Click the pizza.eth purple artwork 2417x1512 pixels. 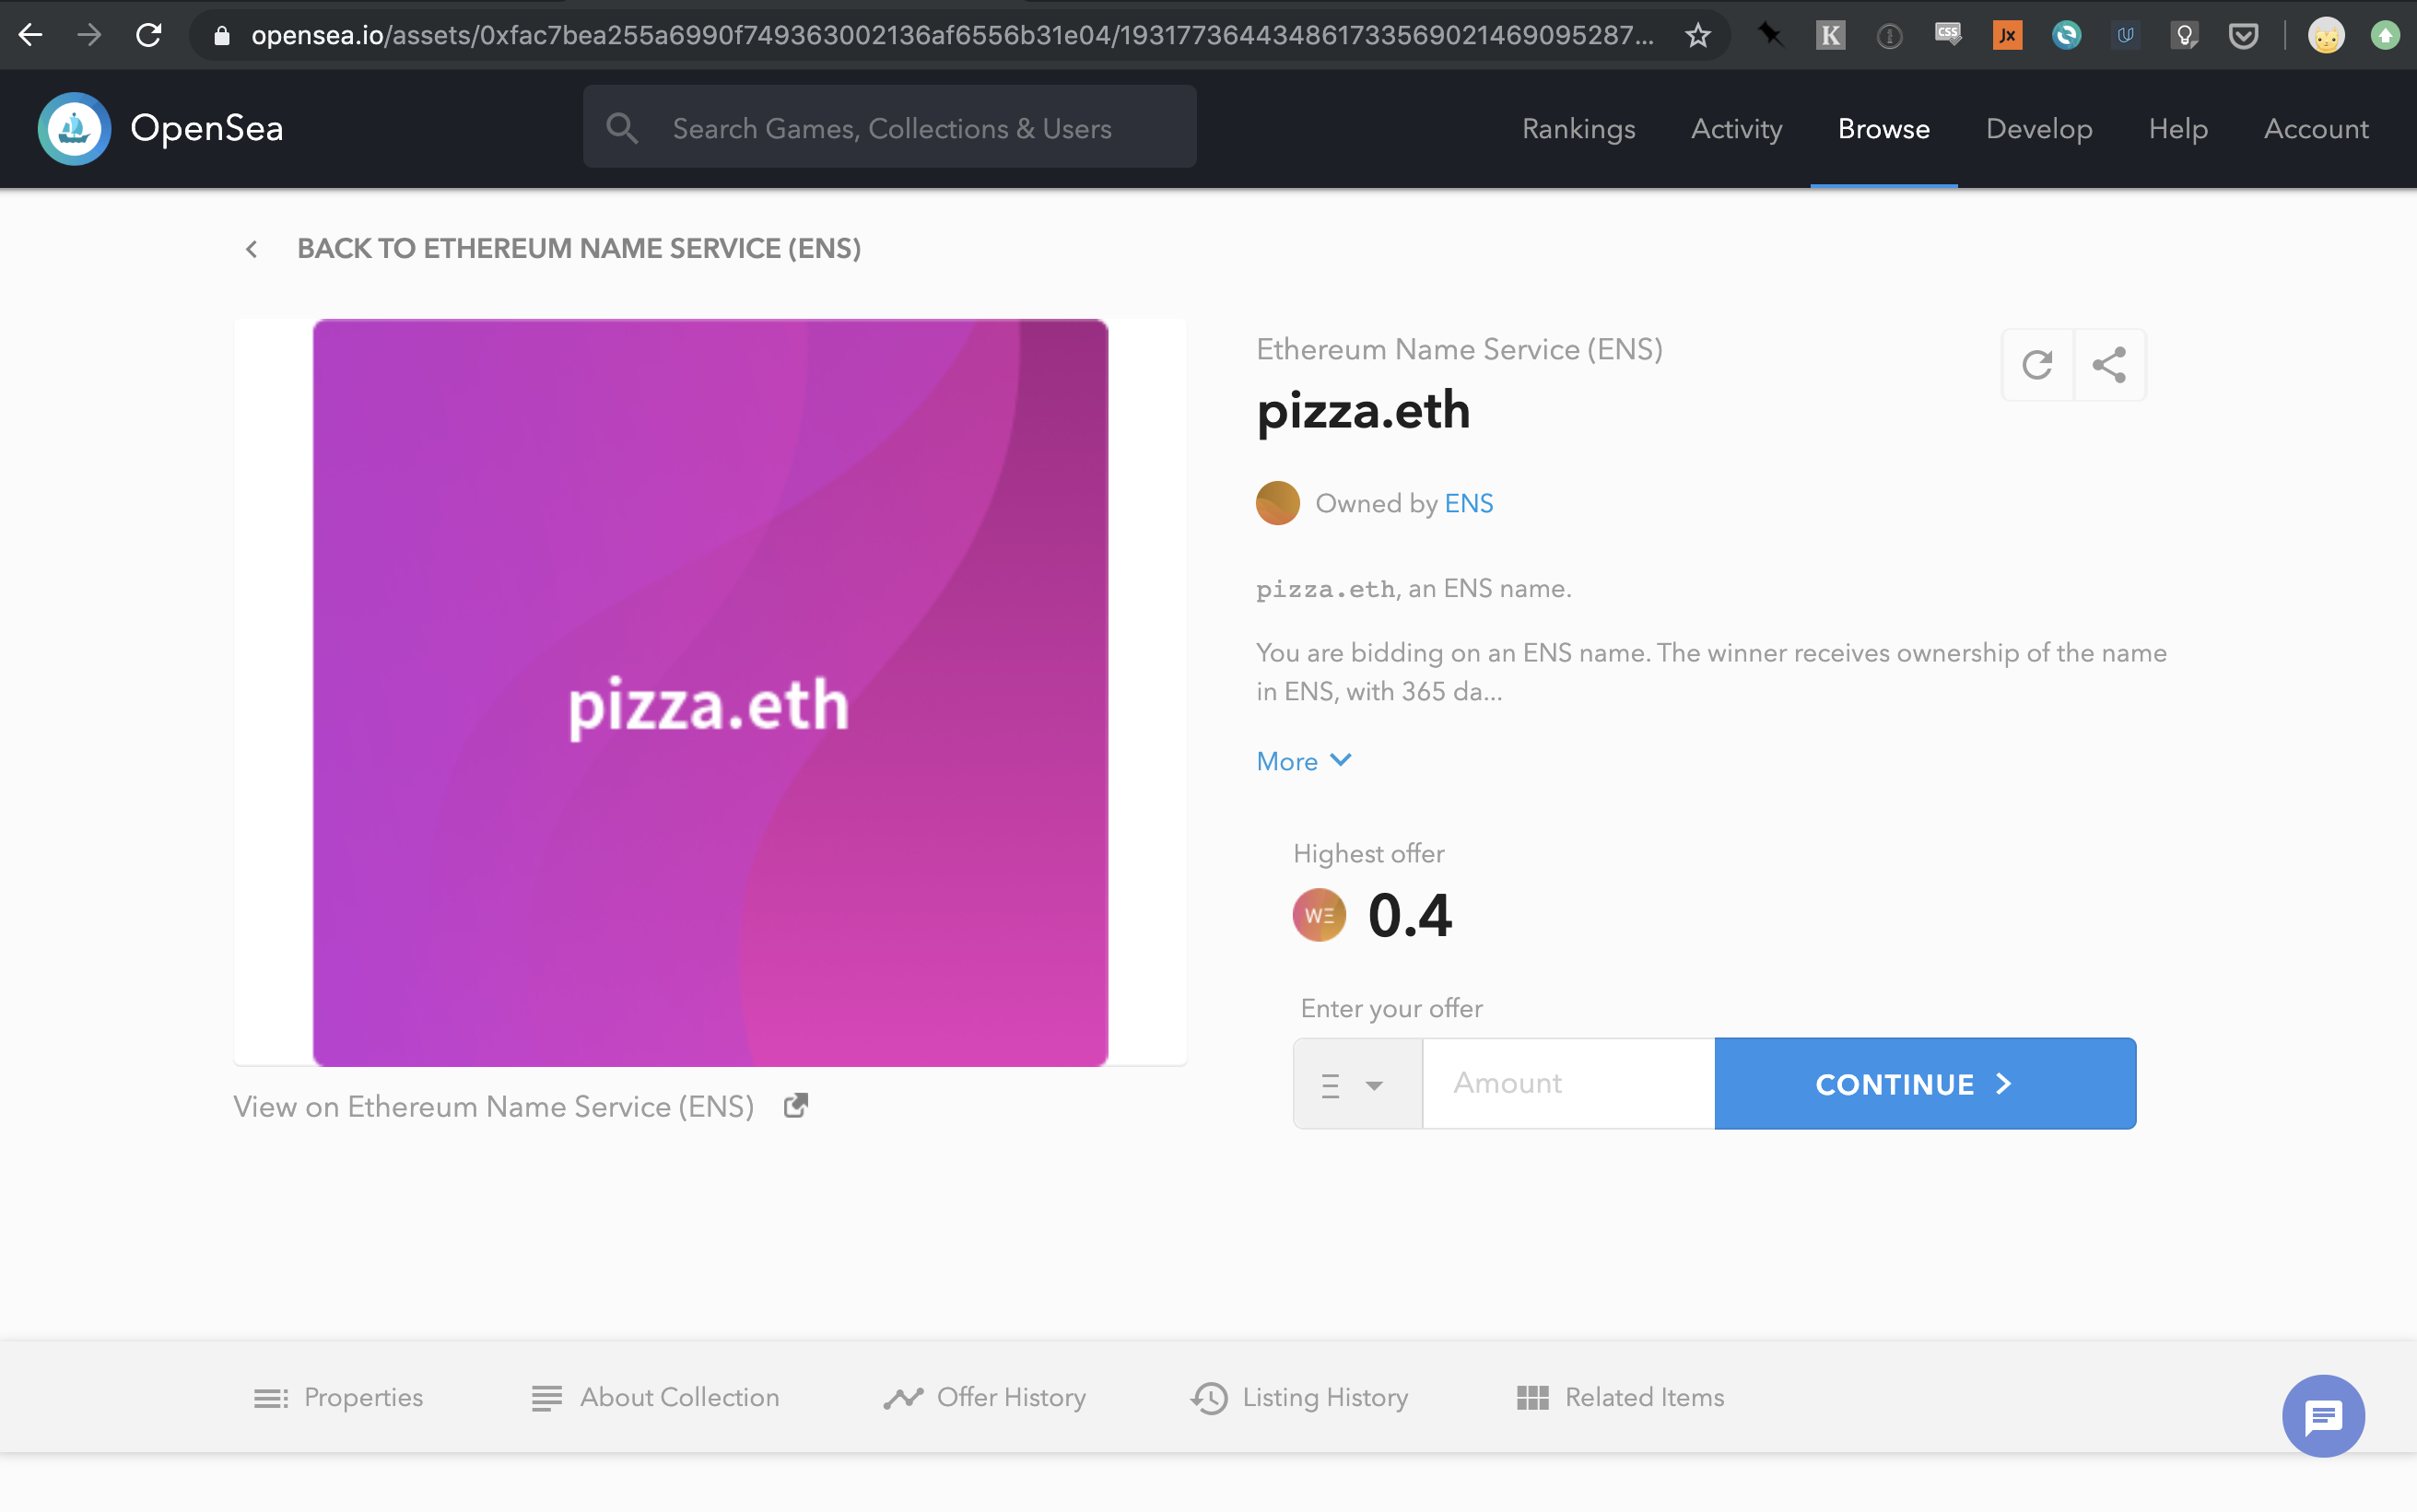710,692
